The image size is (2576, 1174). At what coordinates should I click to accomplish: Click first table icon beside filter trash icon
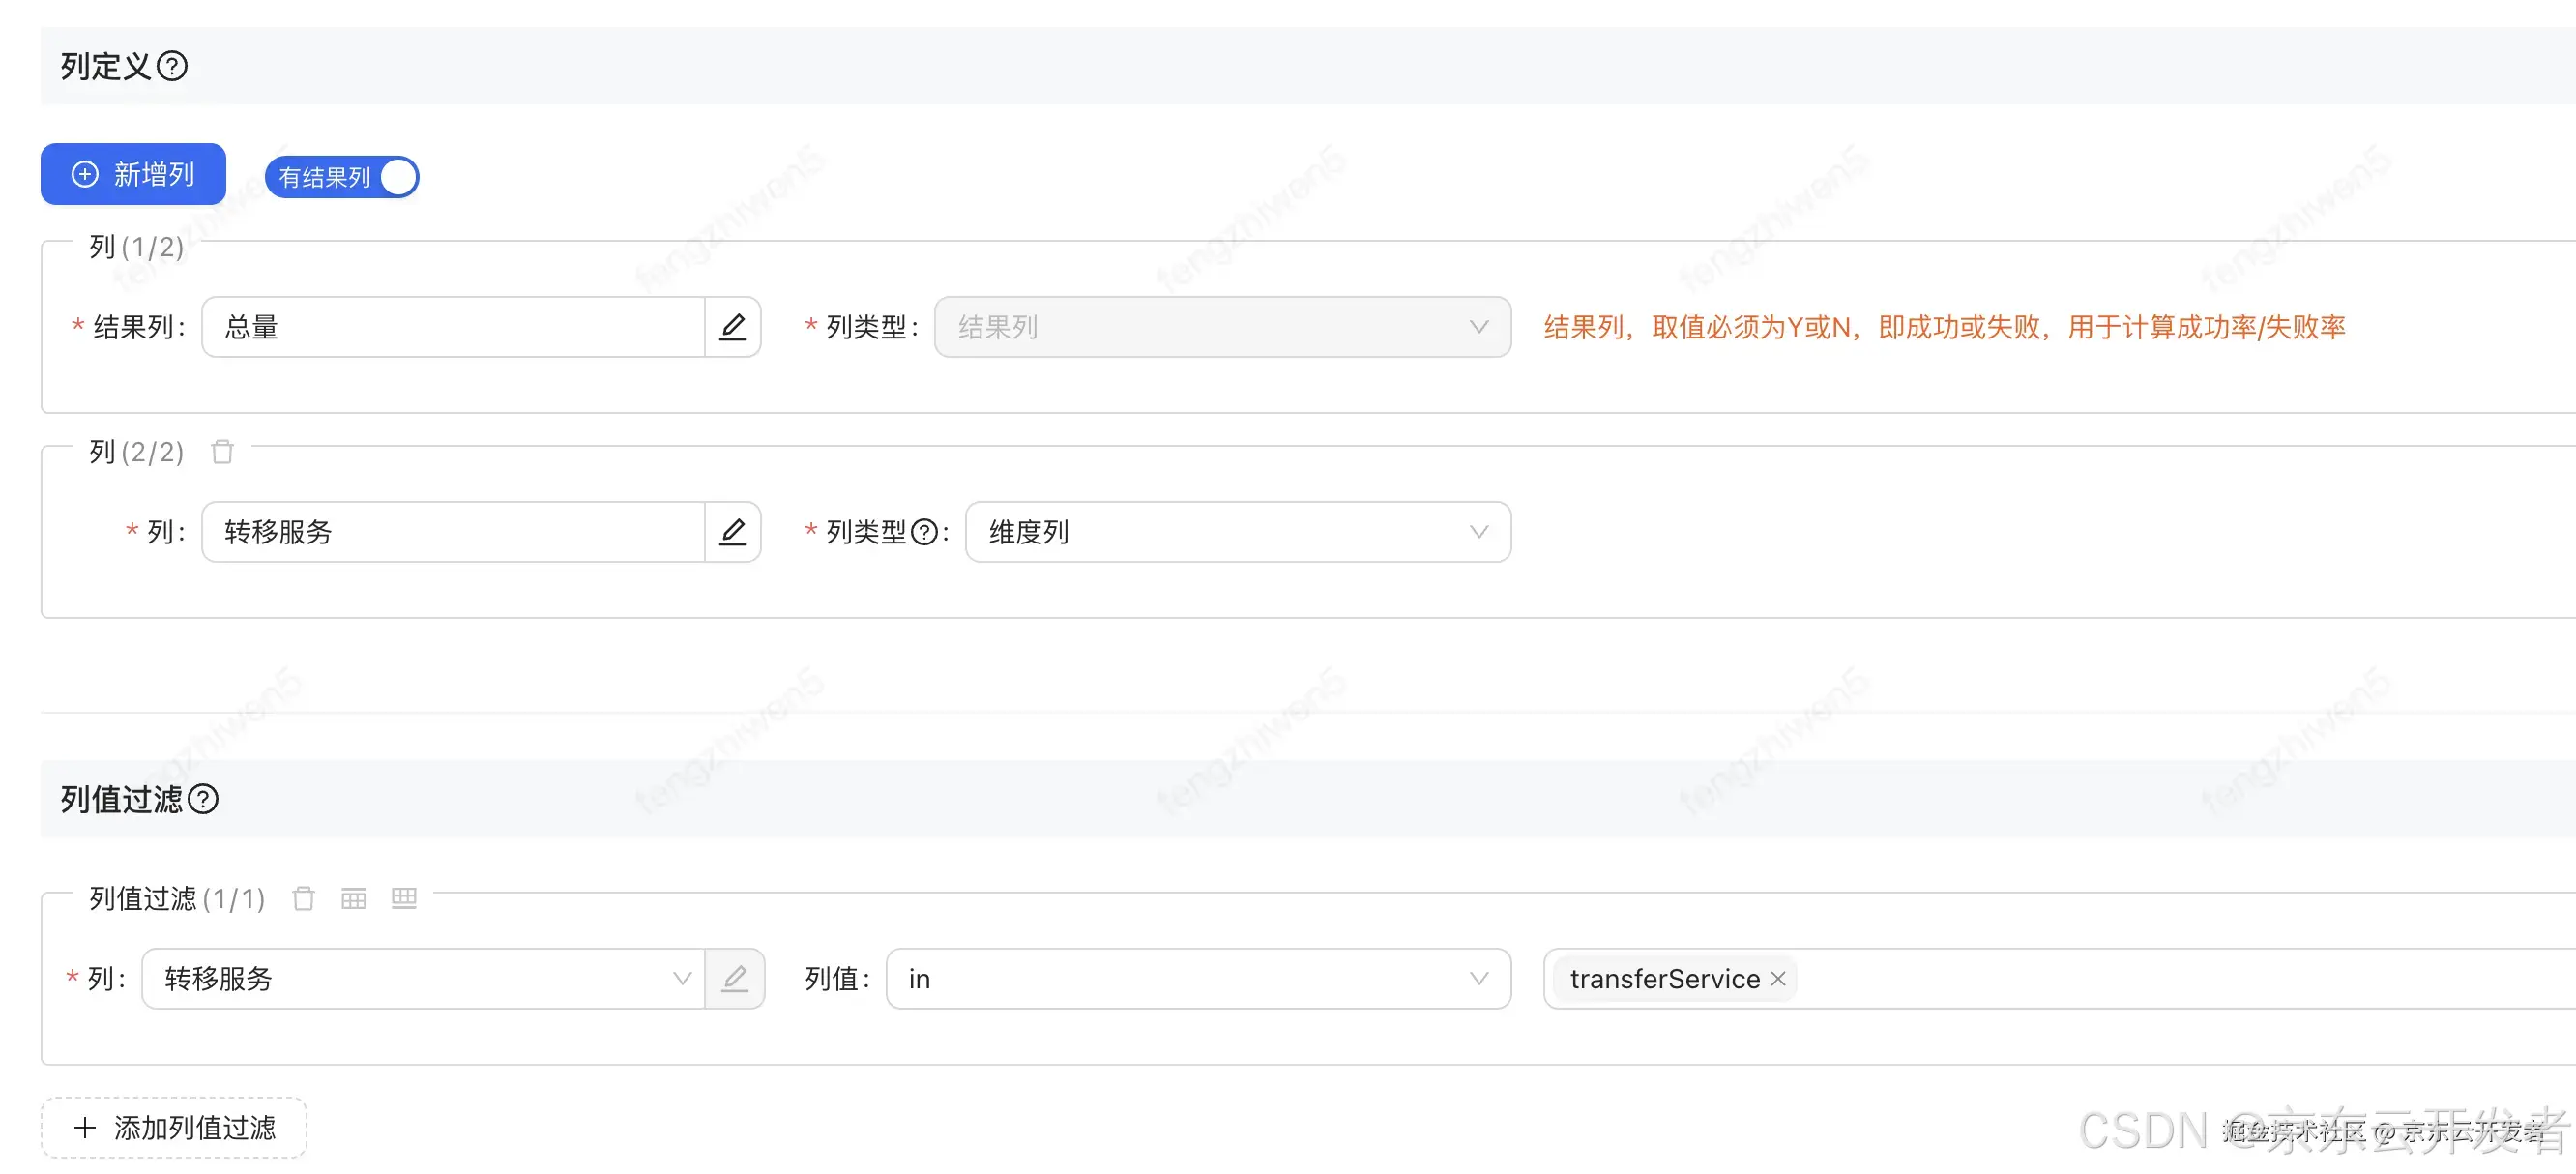tap(354, 898)
